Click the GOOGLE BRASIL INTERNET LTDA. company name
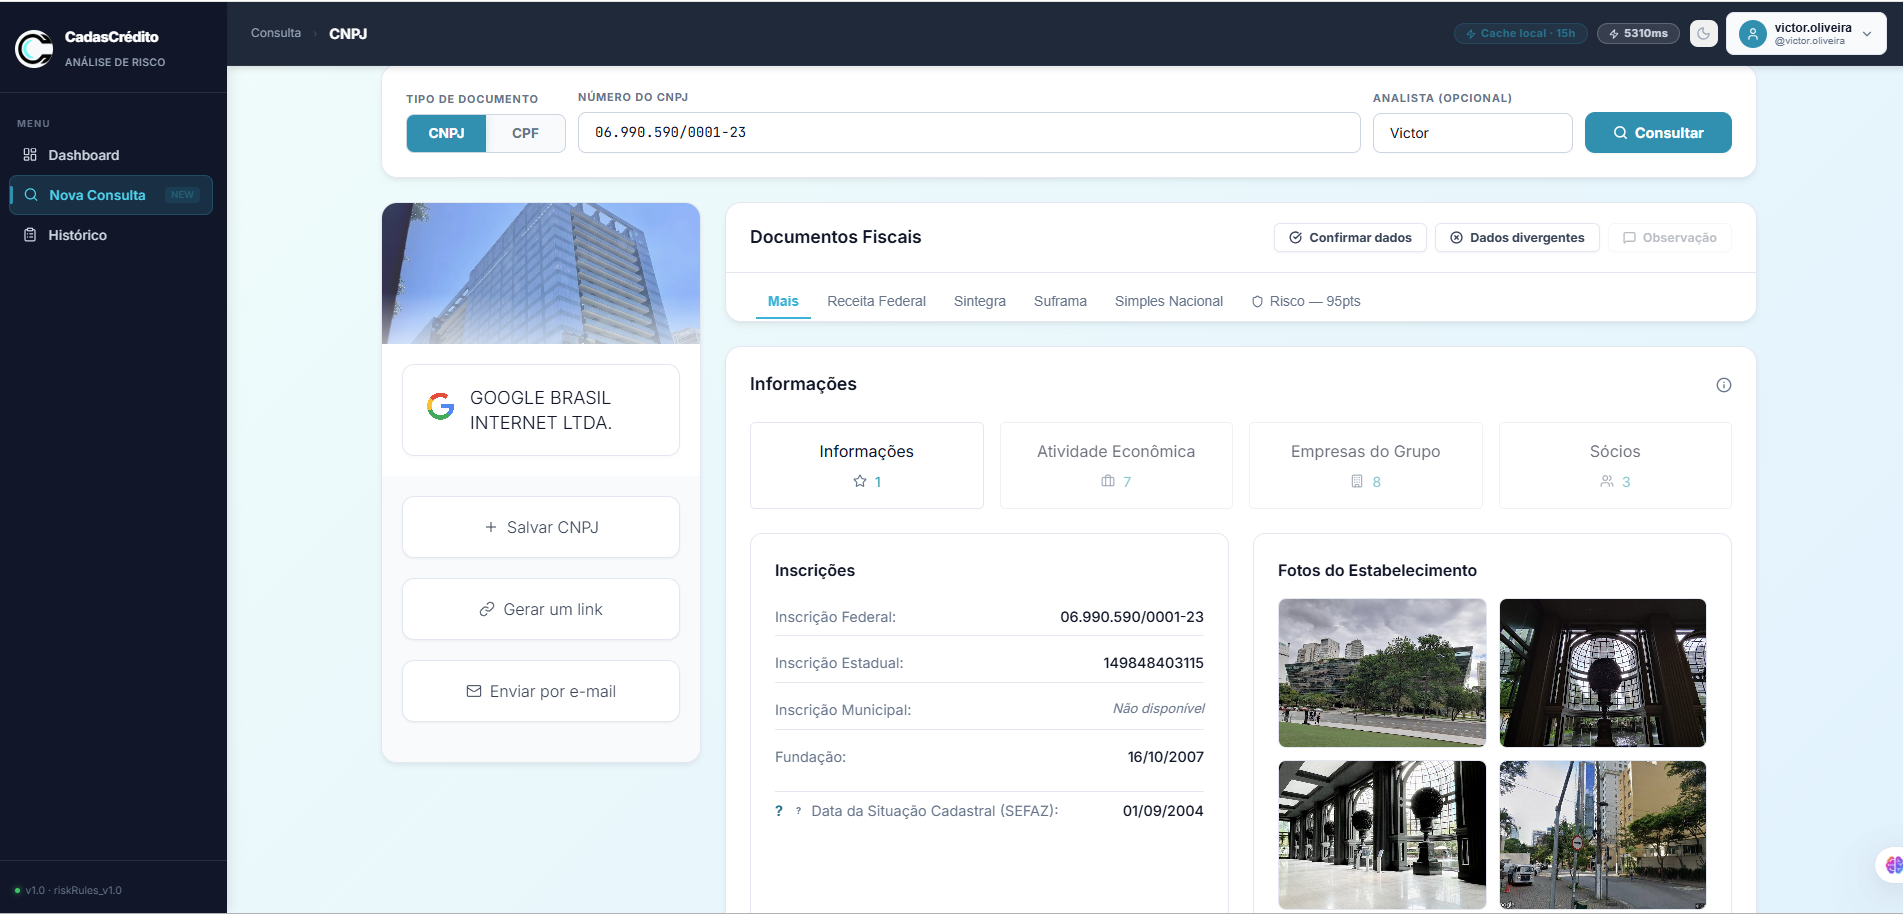The height and width of the screenshot is (914, 1903). click(x=541, y=410)
